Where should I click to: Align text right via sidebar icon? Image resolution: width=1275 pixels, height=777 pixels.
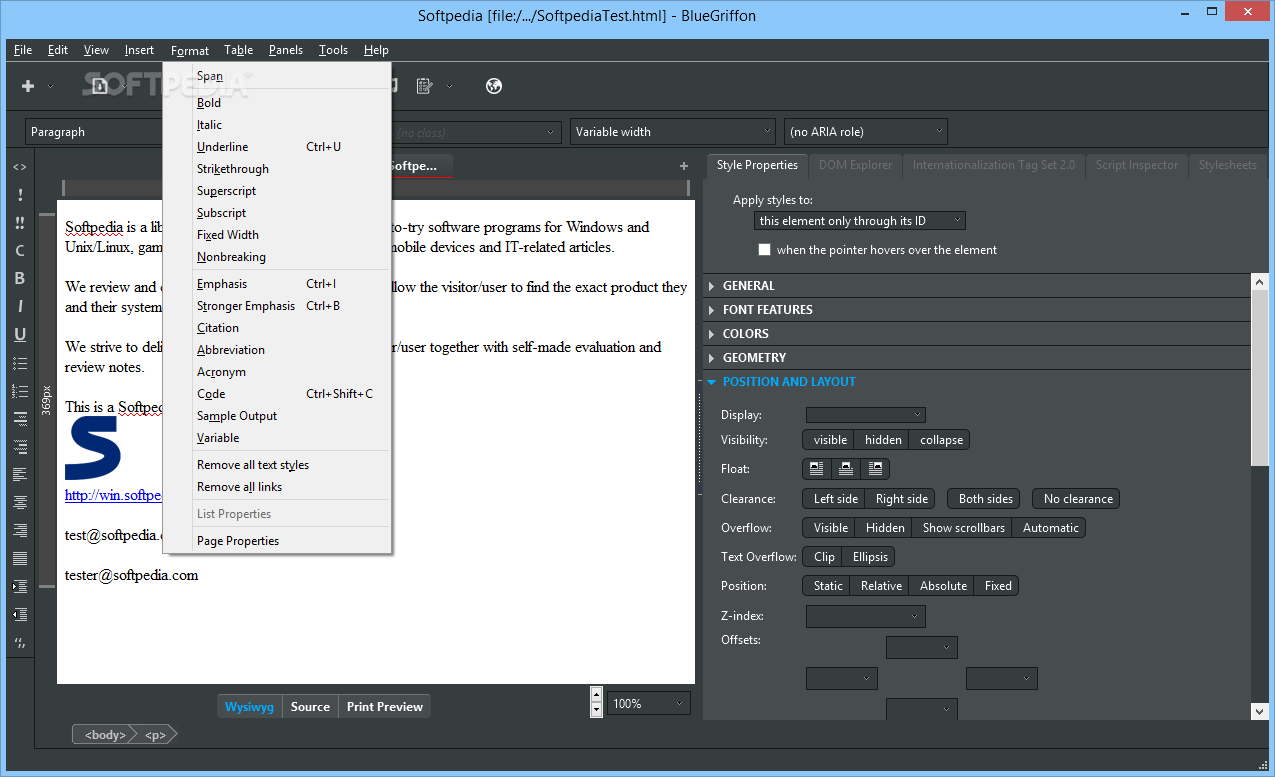coord(20,530)
